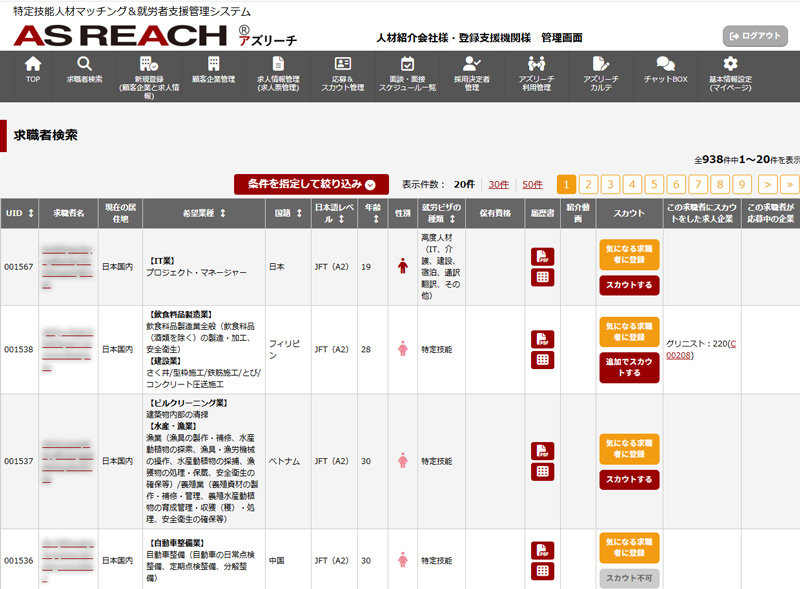Open 基本情報設定 gear icon
Image resolution: width=800 pixels, height=589 pixels.
[730, 64]
